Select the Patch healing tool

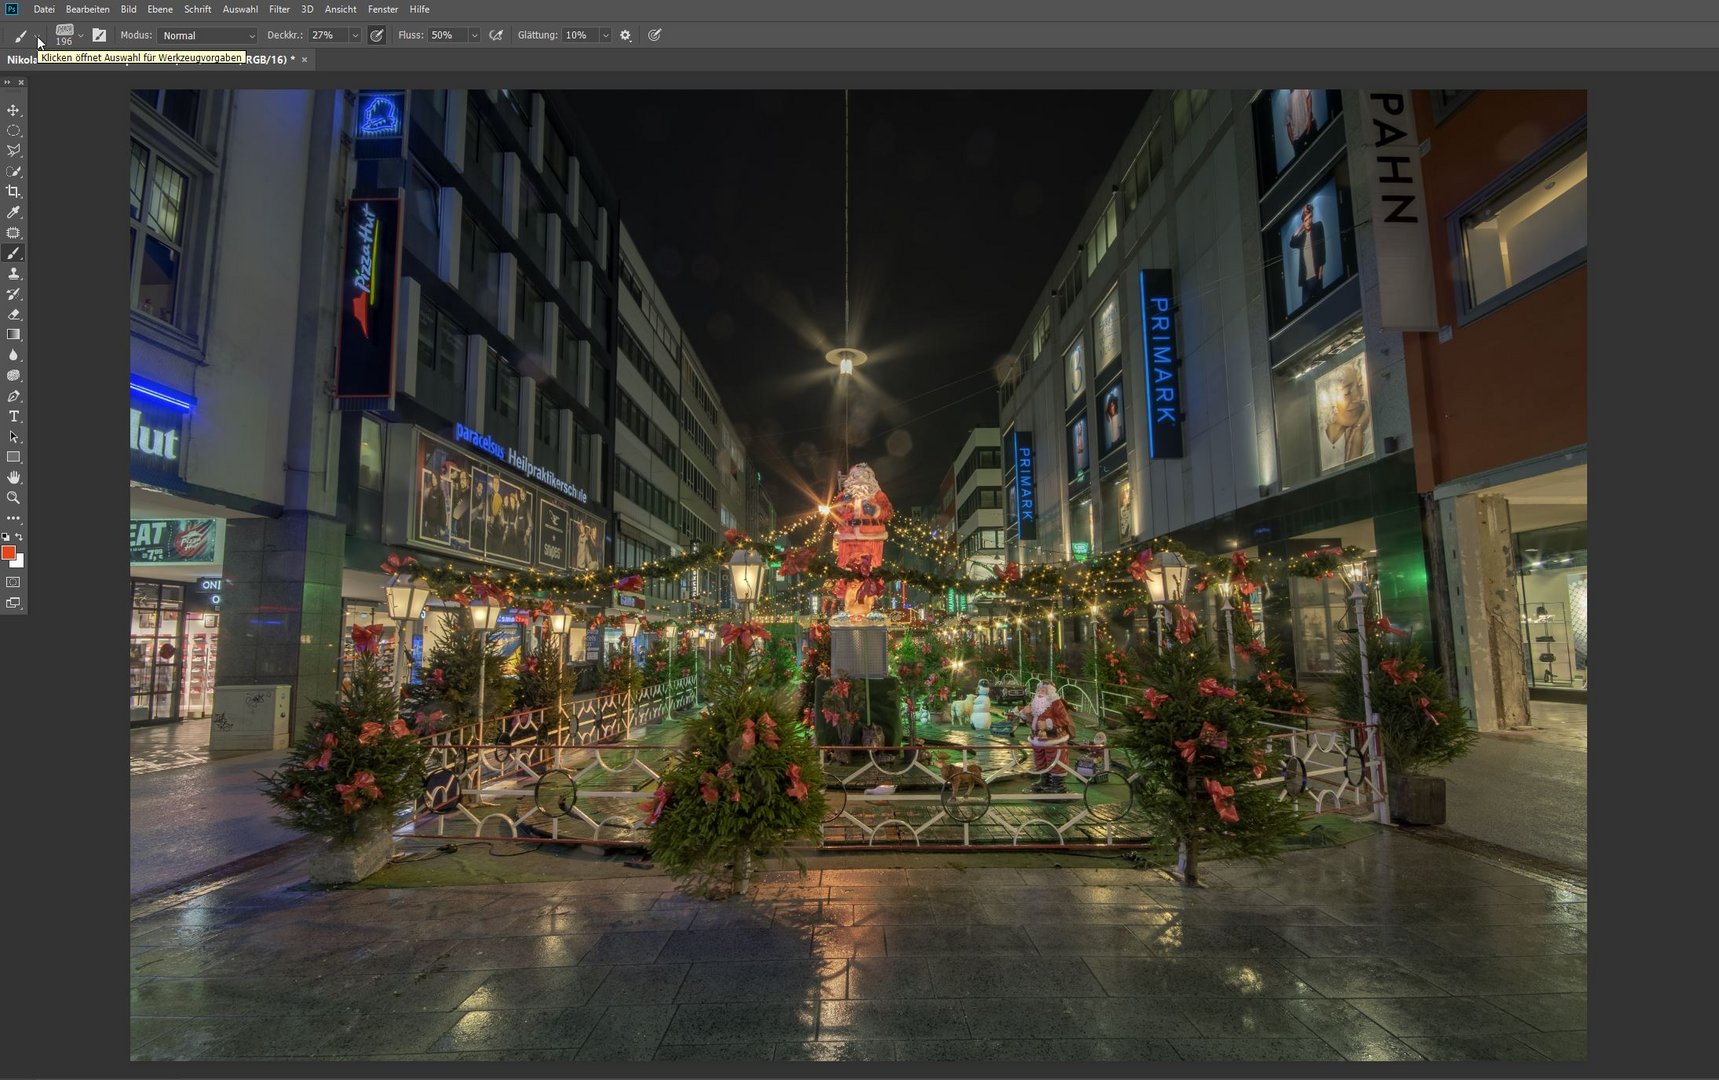(x=13, y=233)
